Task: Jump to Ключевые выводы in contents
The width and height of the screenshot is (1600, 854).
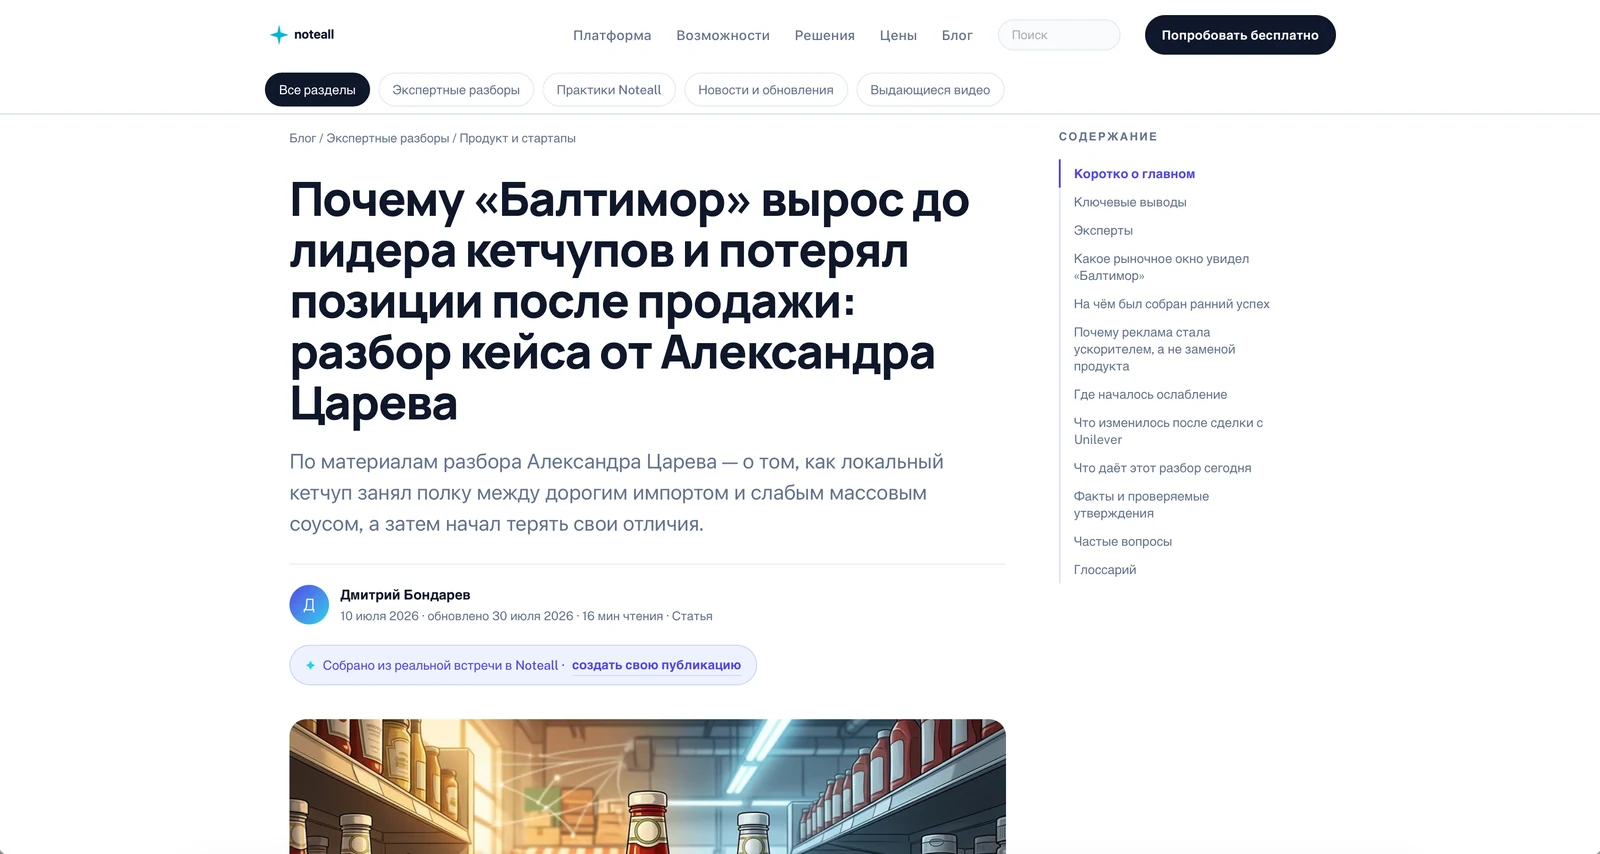Action: [x=1130, y=202]
